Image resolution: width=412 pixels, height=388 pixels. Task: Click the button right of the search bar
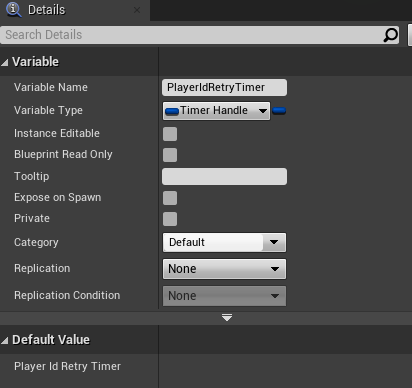coord(410,35)
